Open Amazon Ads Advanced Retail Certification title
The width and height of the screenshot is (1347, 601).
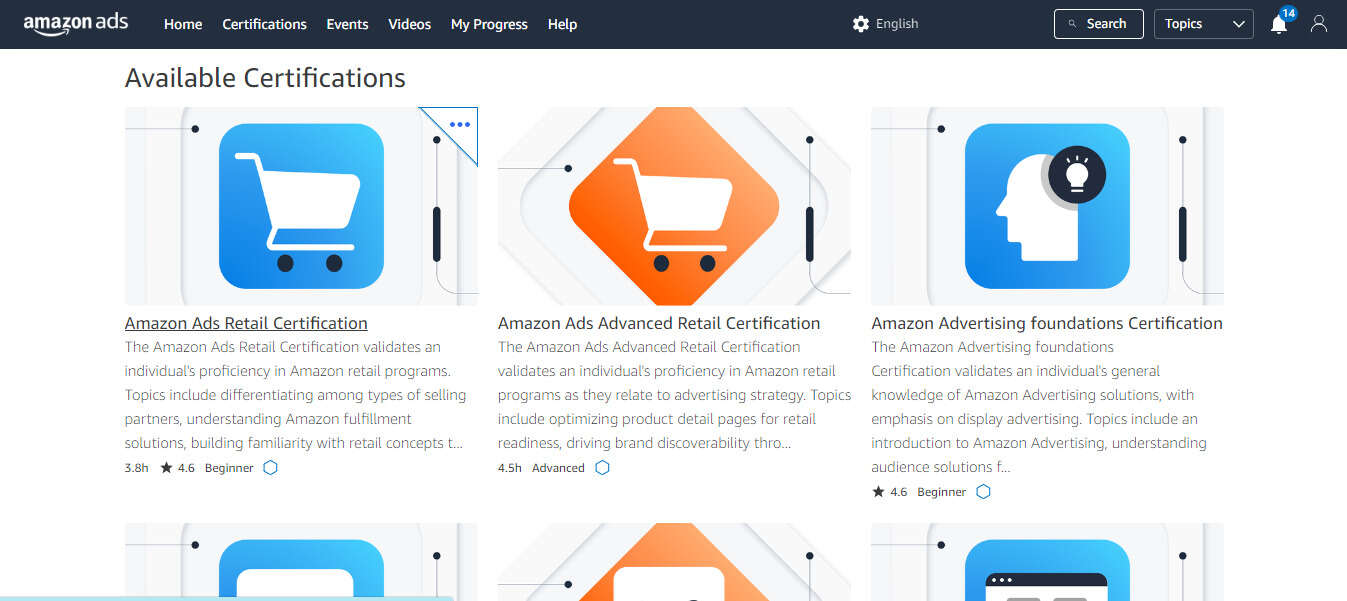pos(659,323)
